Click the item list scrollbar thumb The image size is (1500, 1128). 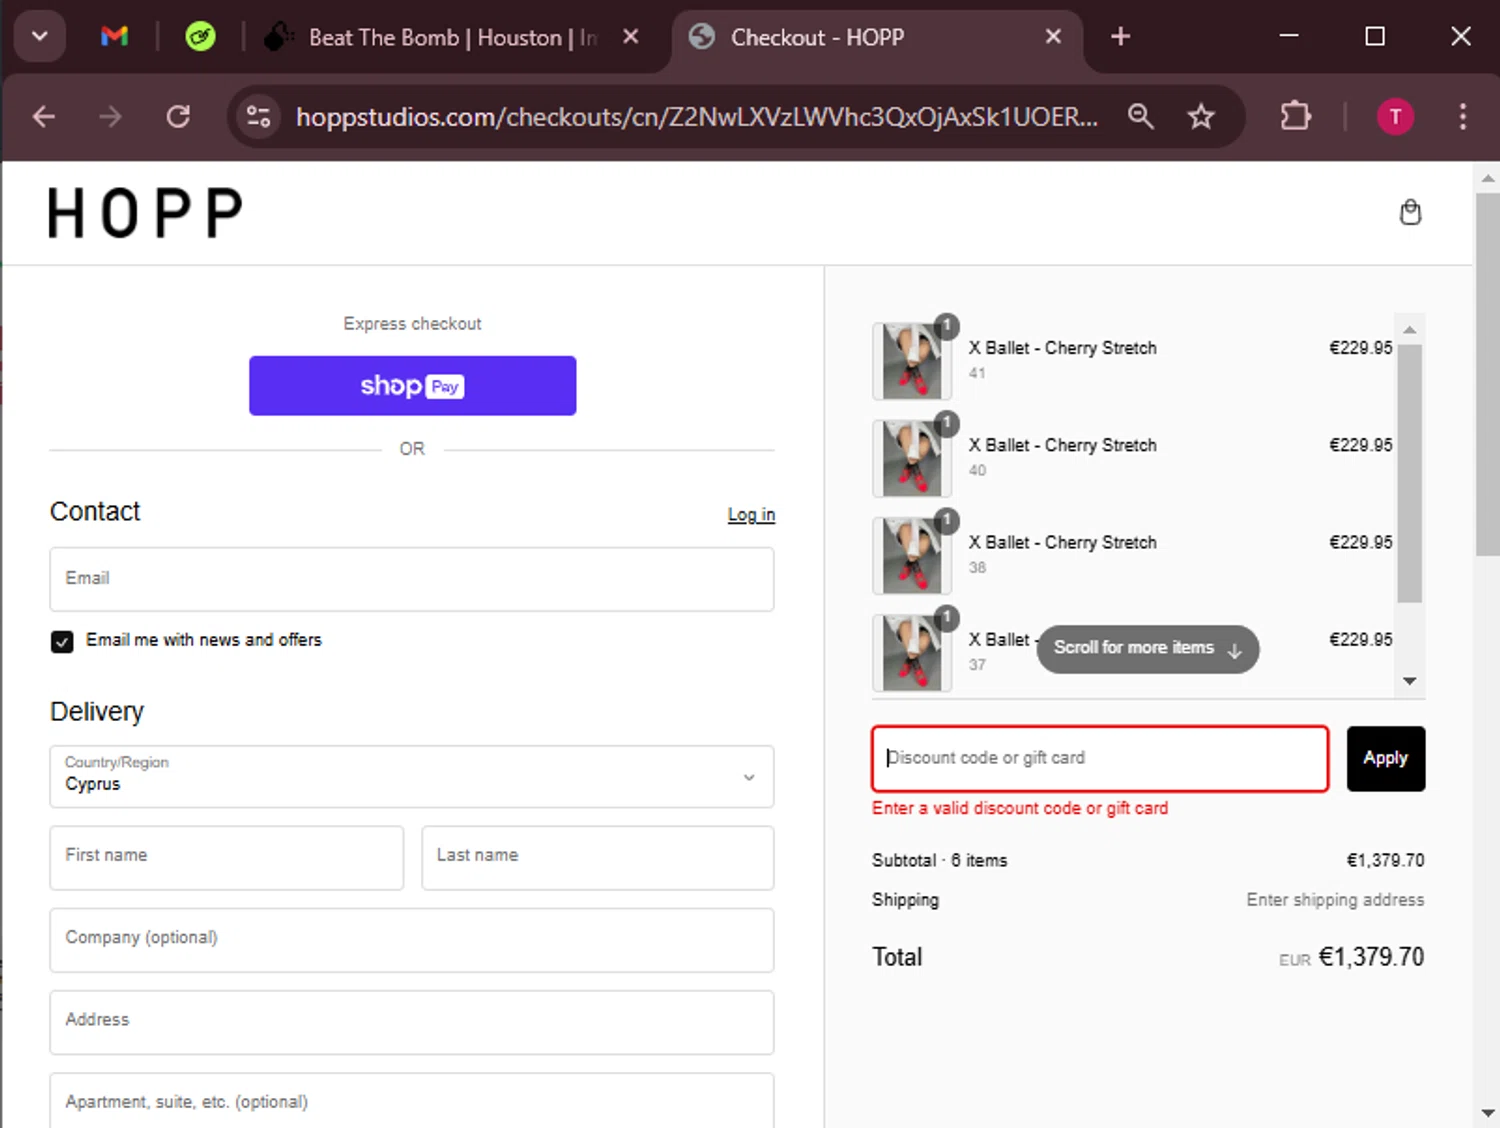point(1409,473)
